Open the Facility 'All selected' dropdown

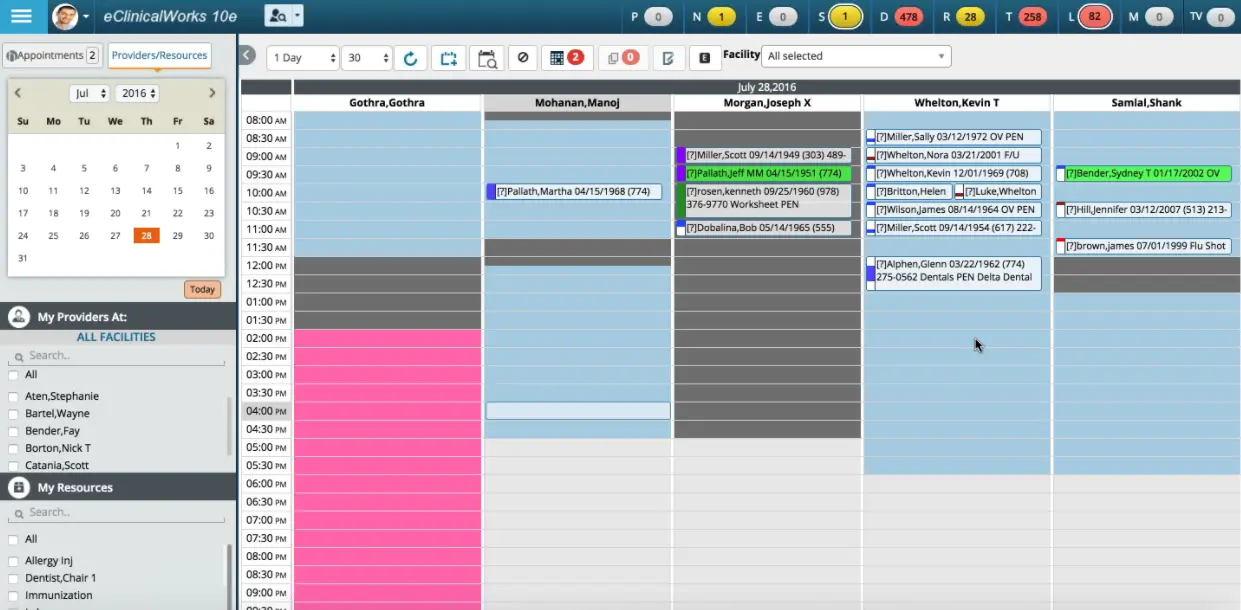[x=855, y=56]
